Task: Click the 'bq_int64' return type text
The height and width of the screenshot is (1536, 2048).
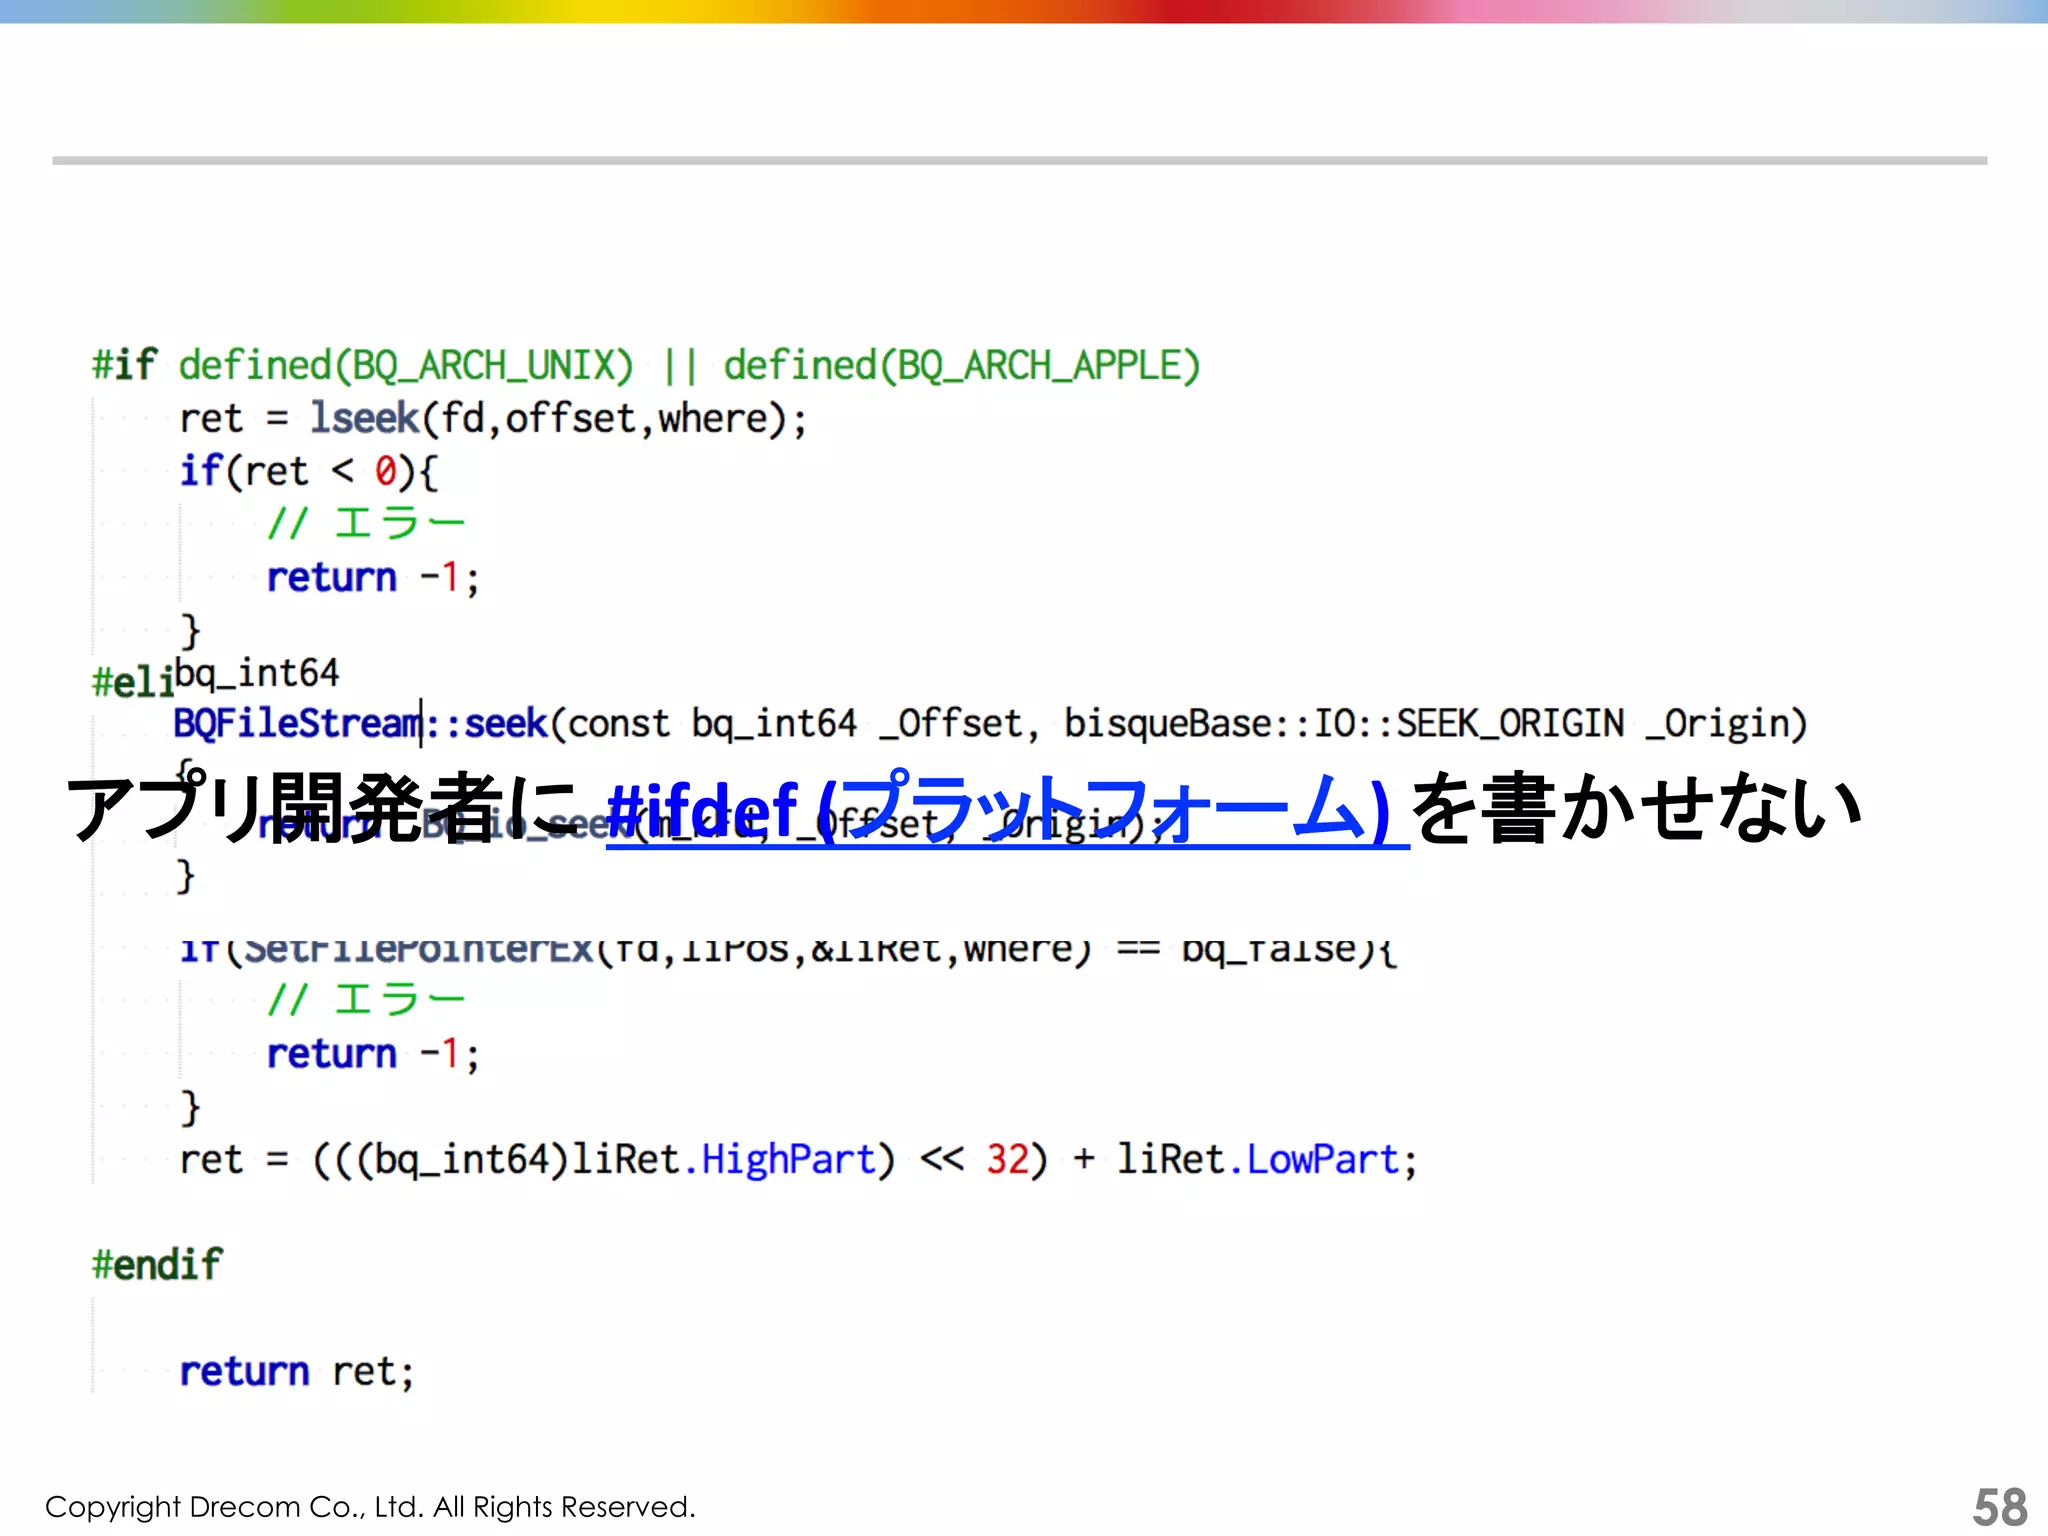Action: (x=257, y=673)
